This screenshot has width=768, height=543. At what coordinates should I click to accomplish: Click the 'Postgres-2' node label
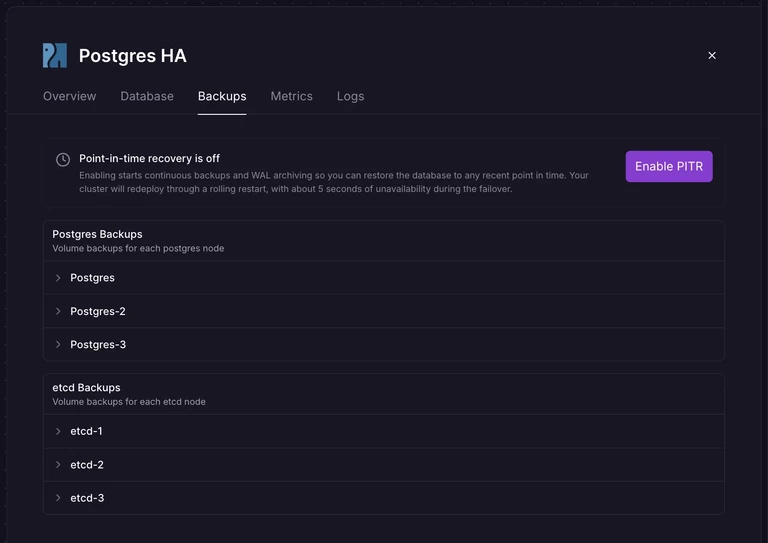[x=97, y=311]
